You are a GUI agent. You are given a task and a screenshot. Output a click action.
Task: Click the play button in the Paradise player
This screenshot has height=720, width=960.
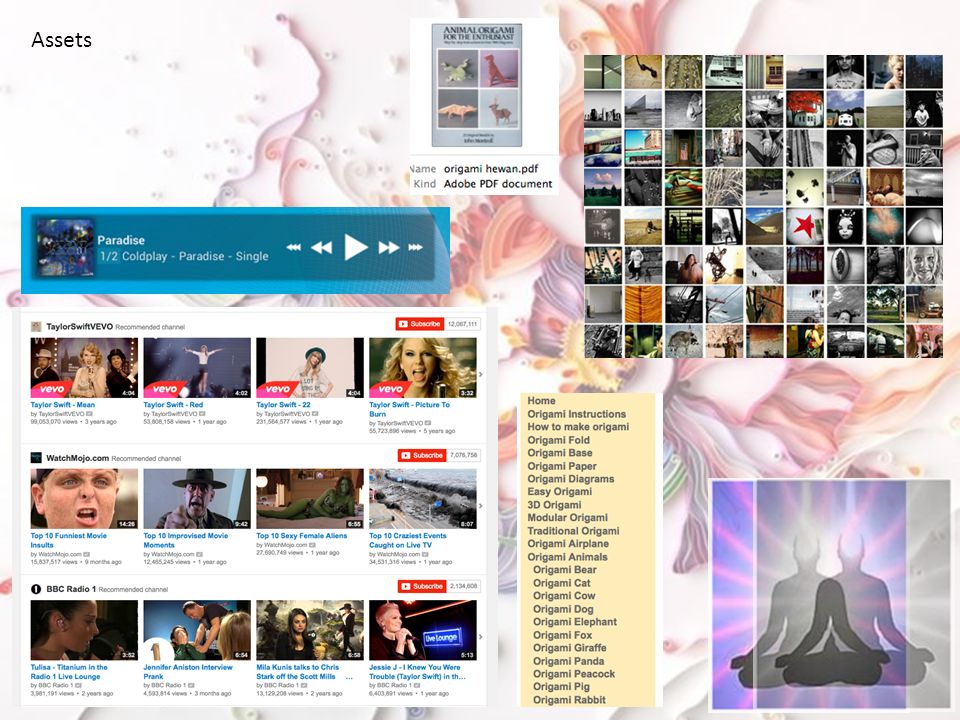(x=356, y=247)
